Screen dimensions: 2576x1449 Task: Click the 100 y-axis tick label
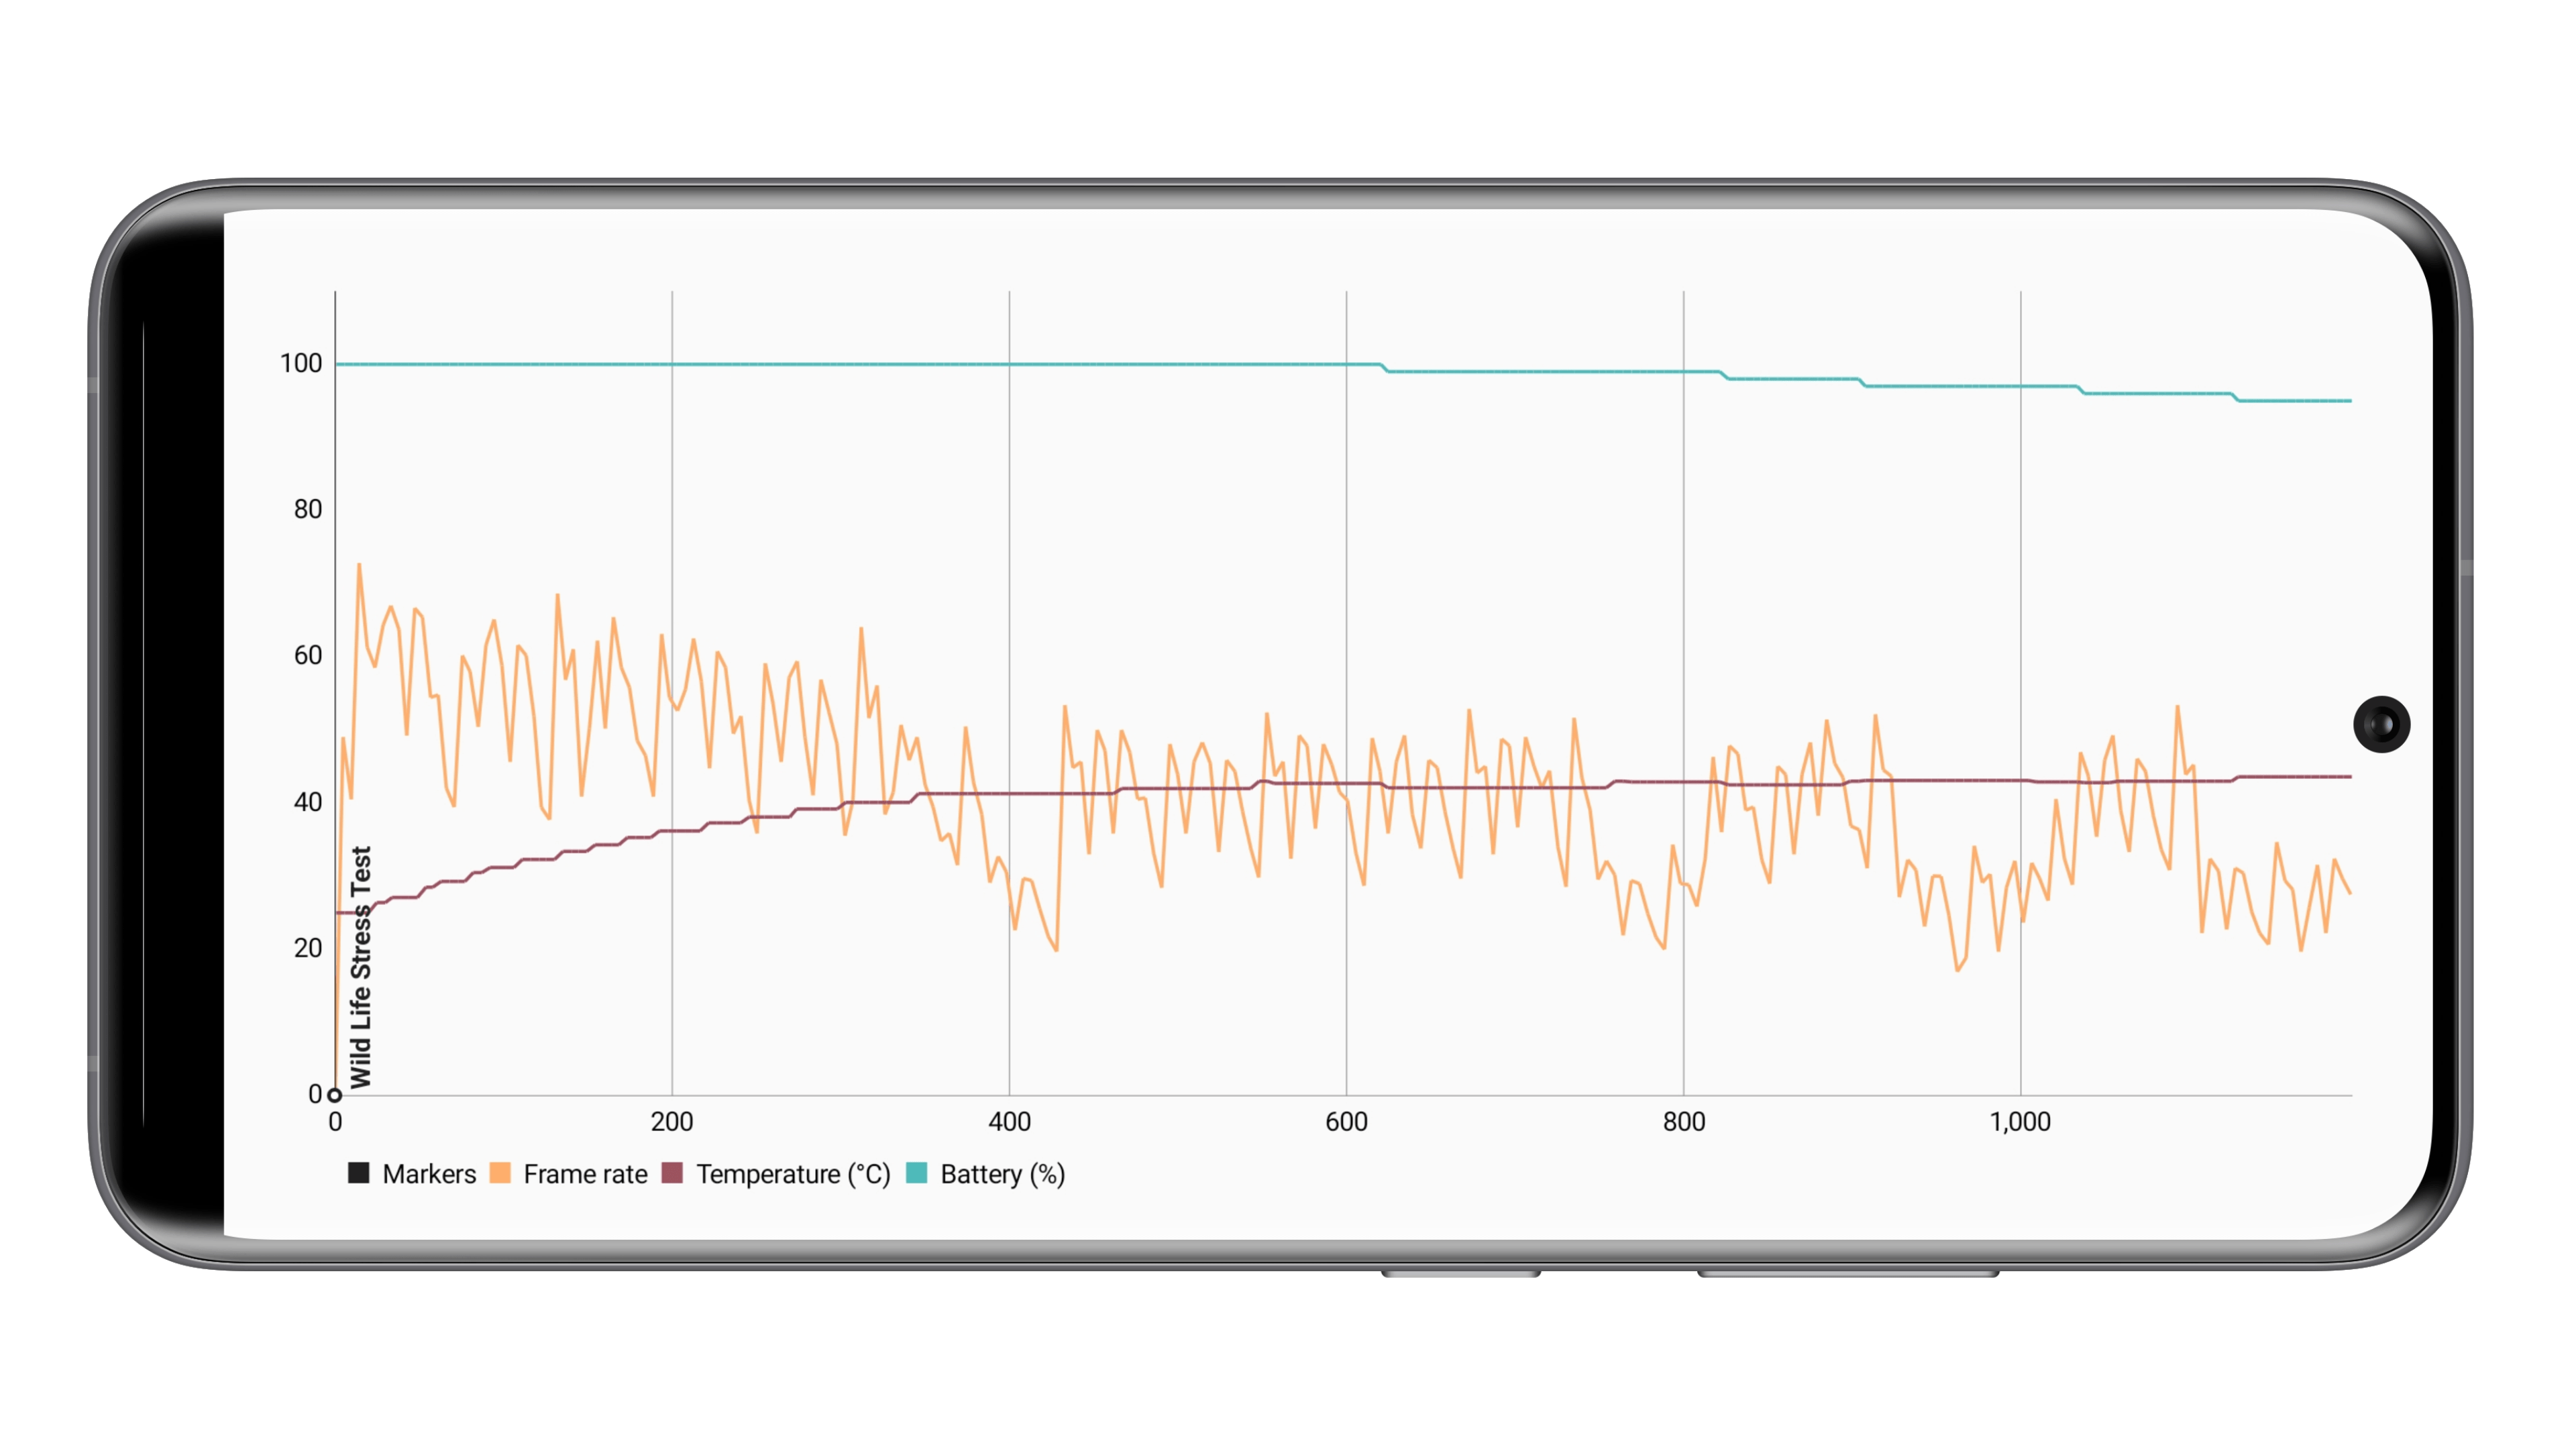point(301,364)
